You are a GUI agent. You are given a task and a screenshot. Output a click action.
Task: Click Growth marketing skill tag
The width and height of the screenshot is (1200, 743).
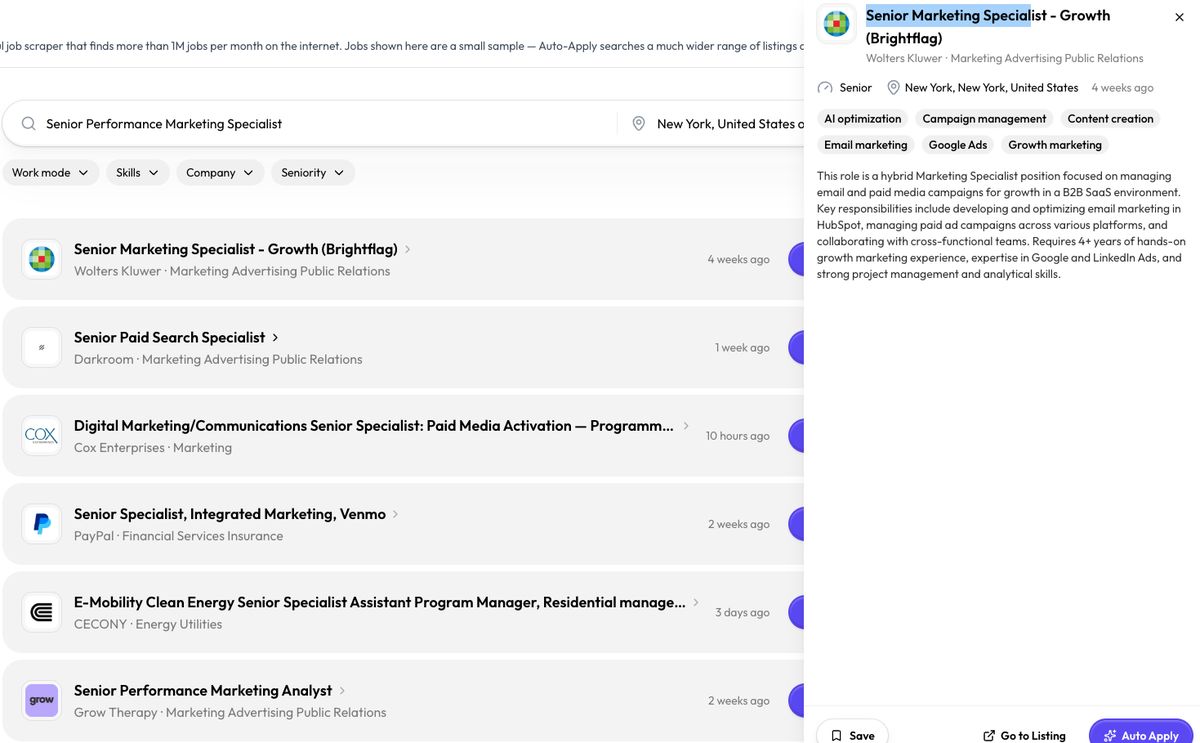pyautogui.click(x=1055, y=145)
